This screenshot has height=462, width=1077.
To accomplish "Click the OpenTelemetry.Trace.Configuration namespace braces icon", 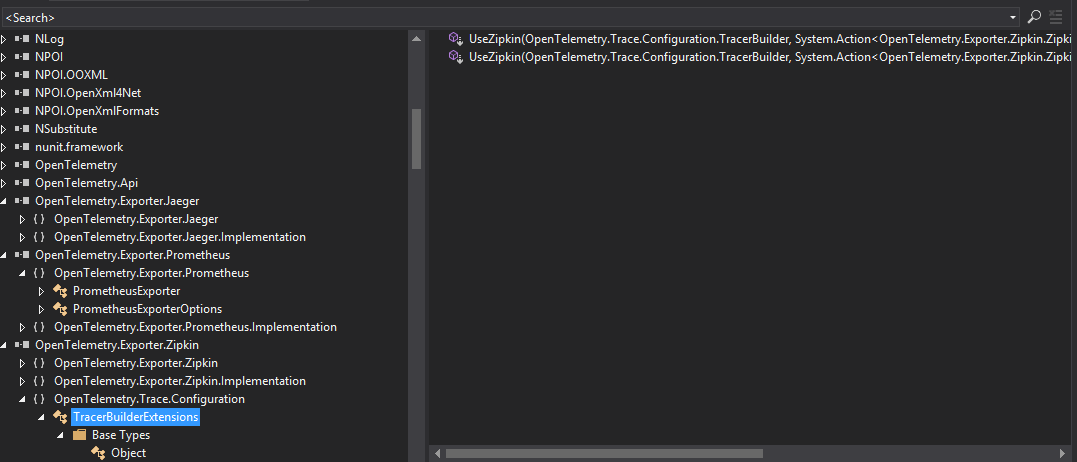I will point(40,399).
